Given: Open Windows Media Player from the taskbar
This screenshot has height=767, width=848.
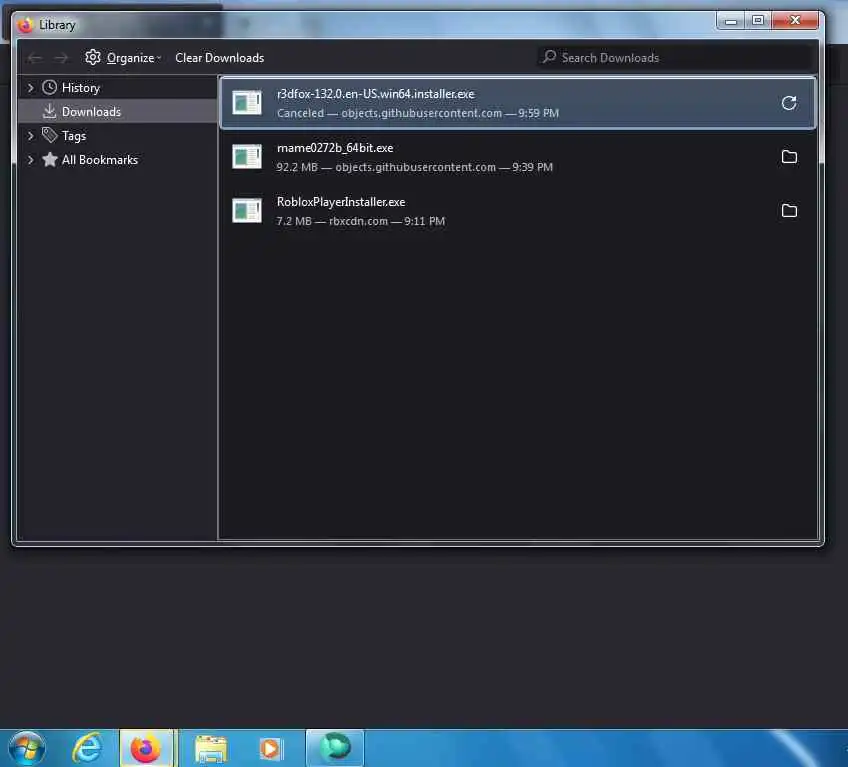Looking at the screenshot, I should click(270, 749).
